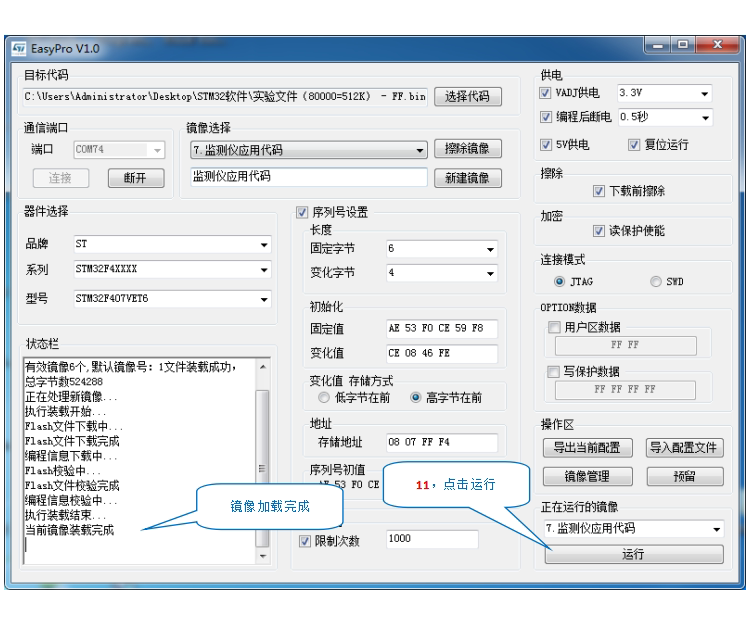The width and height of the screenshot is (750, 630).
Task: Click the status log scrollbar thumb
Action: click(x=262, y=468)
